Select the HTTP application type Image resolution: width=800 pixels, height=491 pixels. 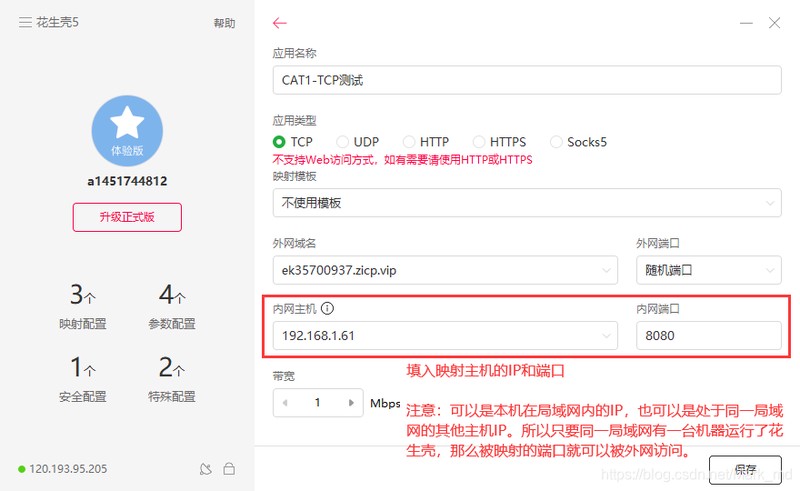[x=426, y=142]
